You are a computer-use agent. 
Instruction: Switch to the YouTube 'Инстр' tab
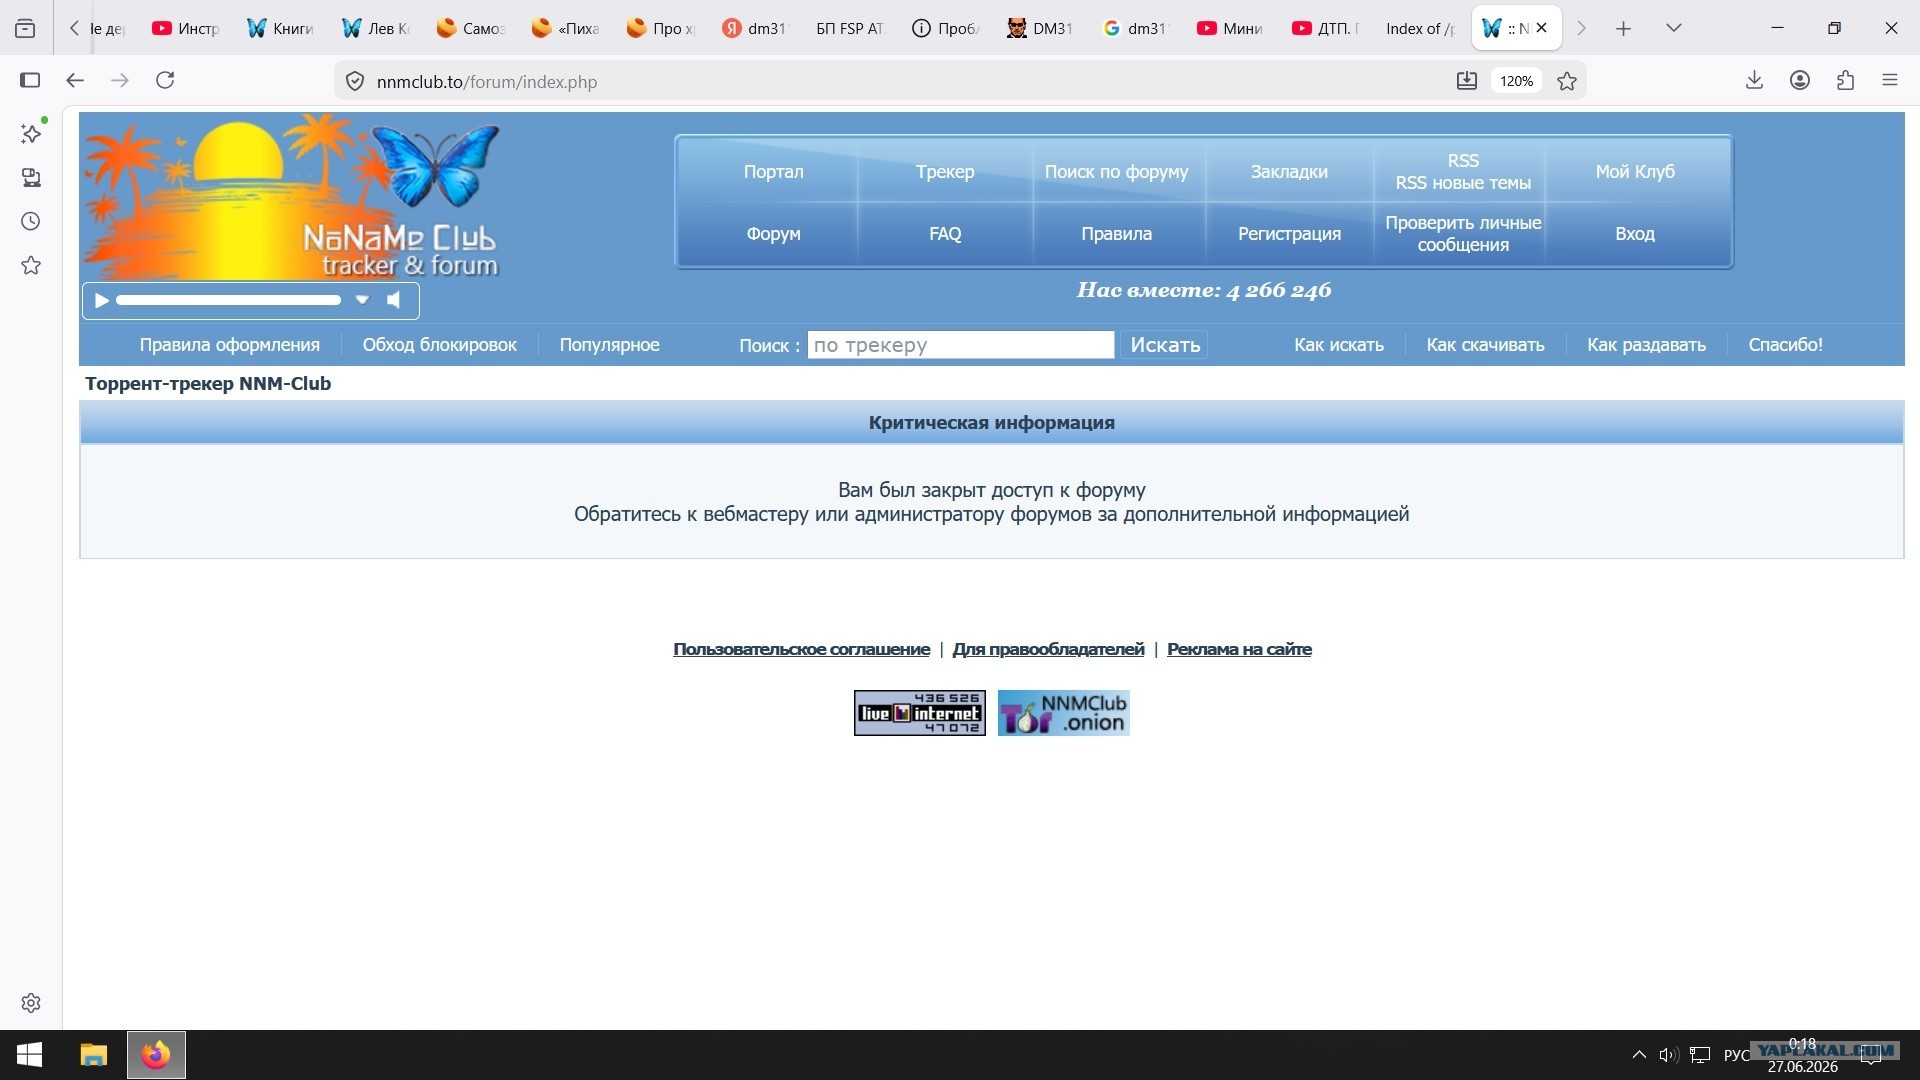[186, 28]
